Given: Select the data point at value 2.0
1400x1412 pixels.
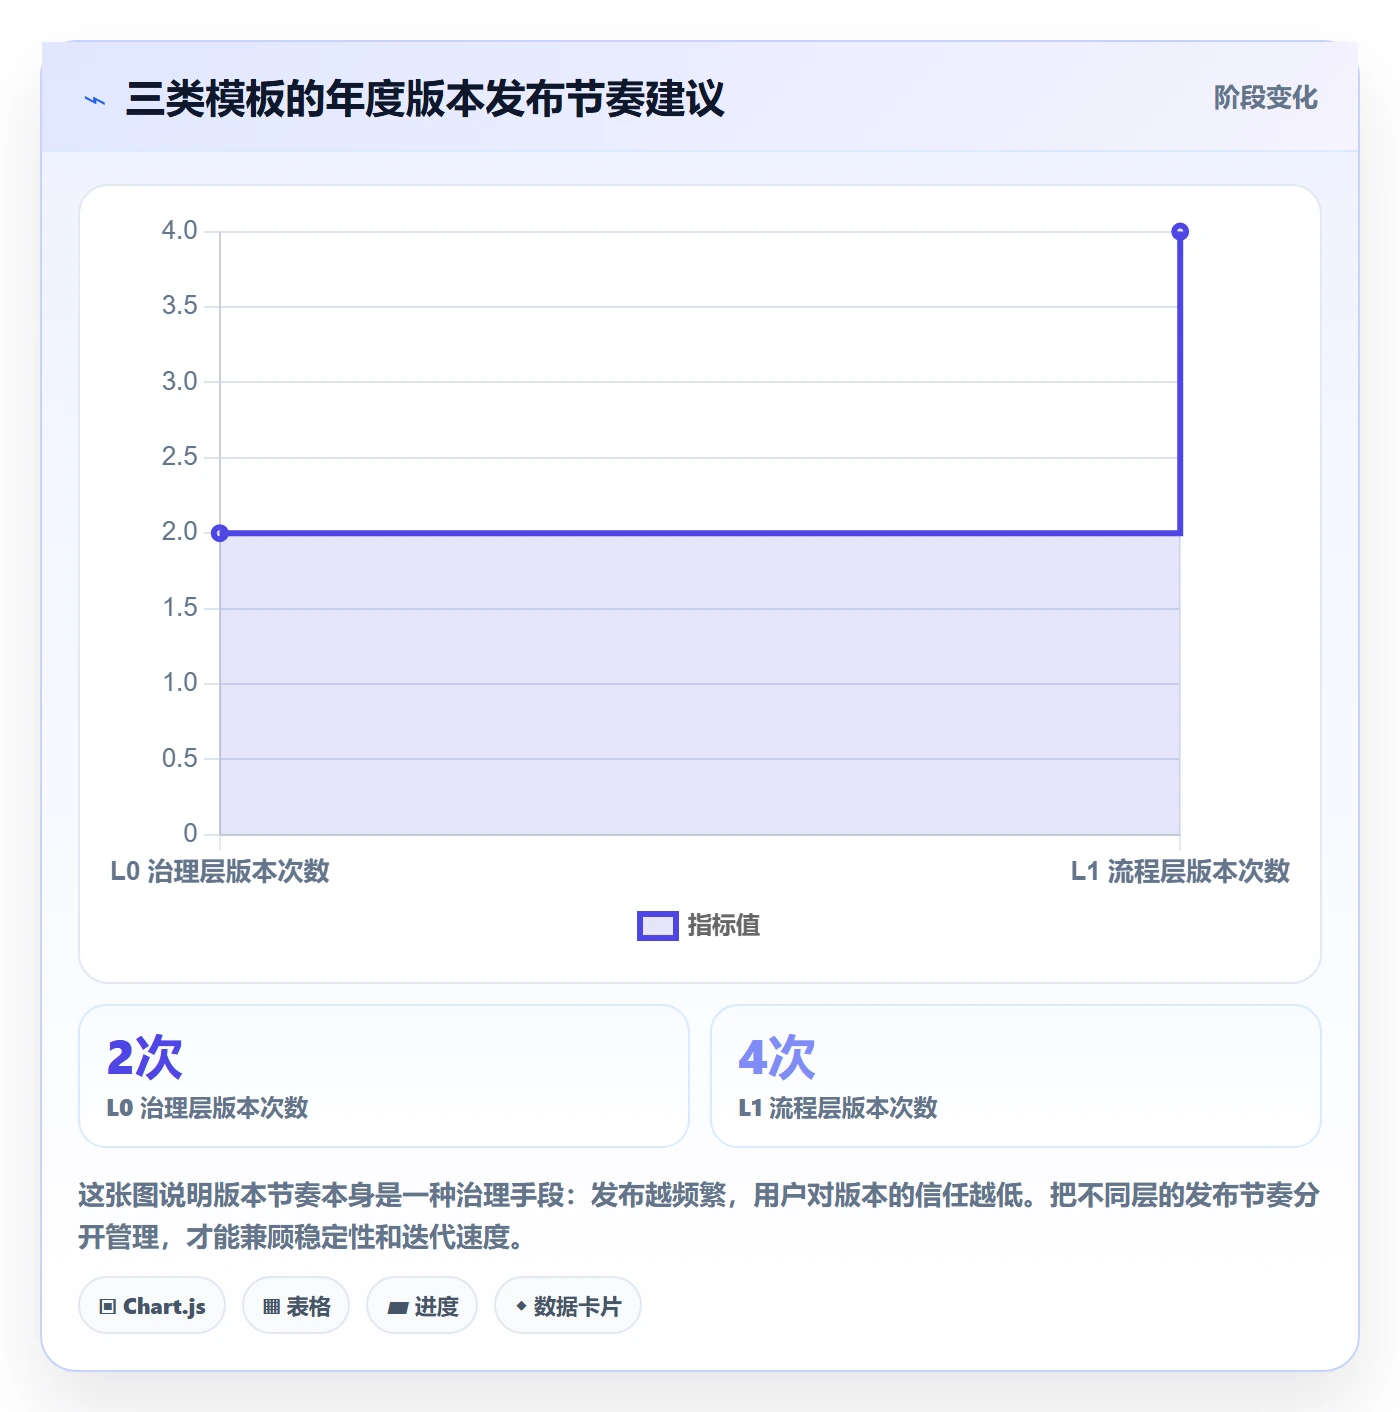Looking at the screenshot, I should point(220,533).
